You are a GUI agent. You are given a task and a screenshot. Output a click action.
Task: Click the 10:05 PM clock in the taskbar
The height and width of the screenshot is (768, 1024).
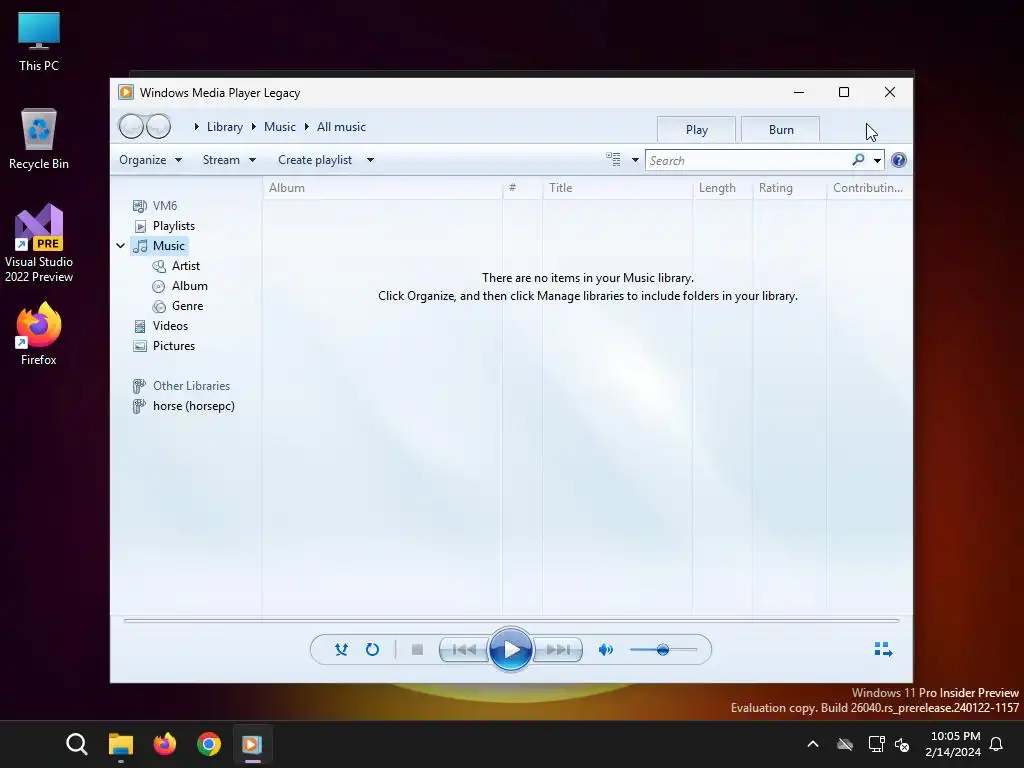(953, 744)
